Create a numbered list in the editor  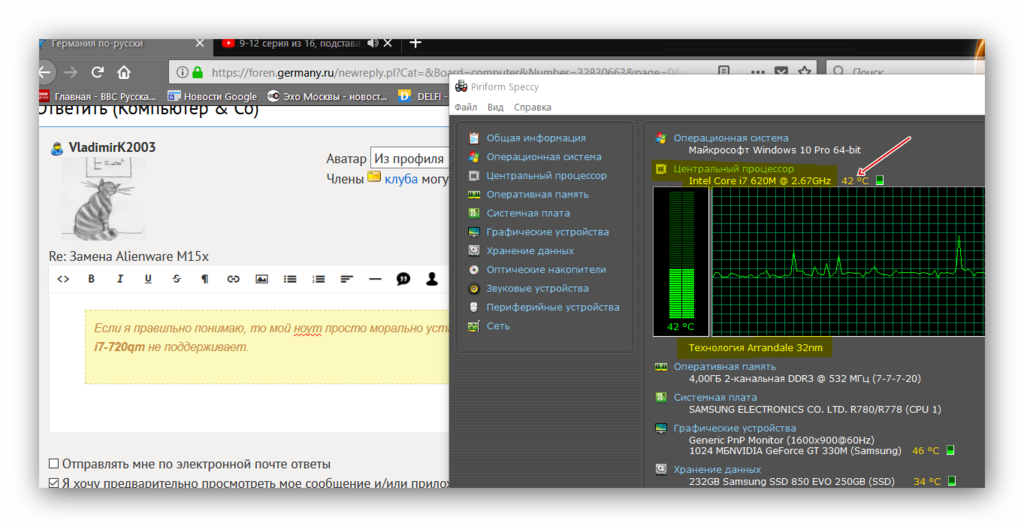319,279
